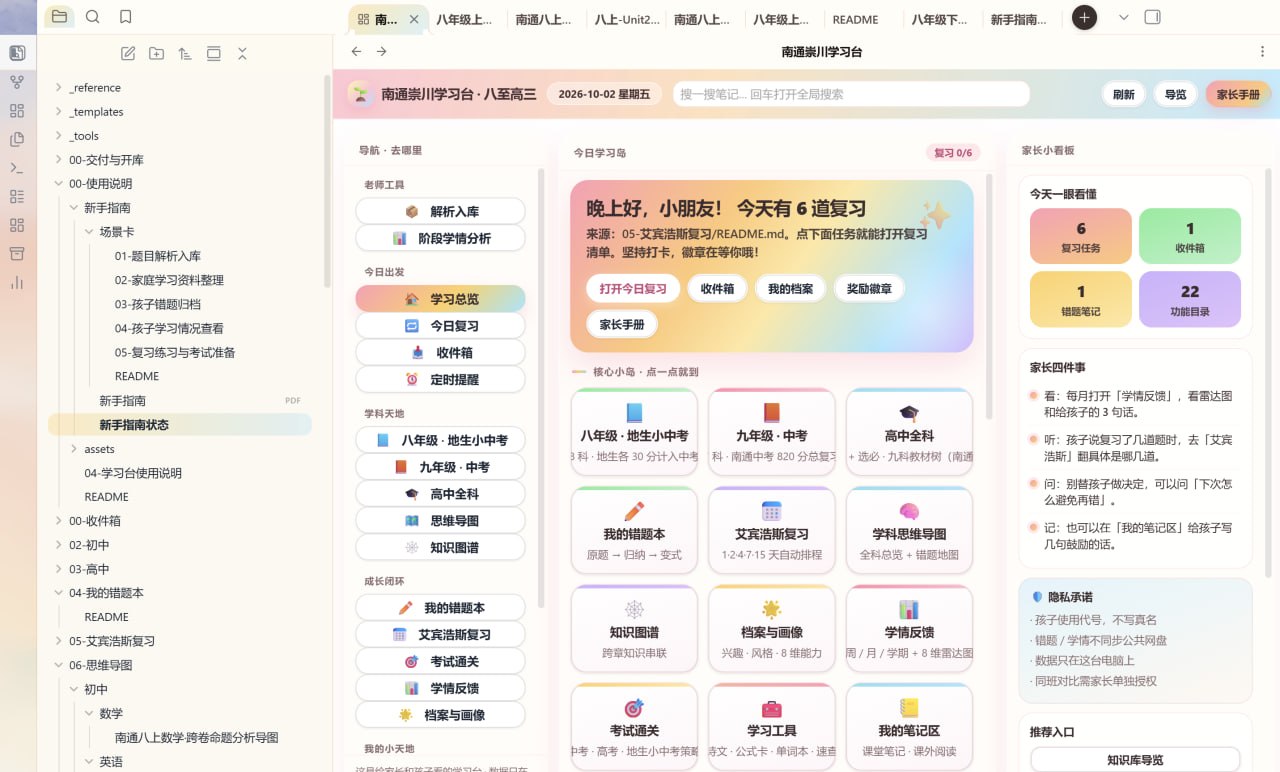The width and height of the screenshot is (1280, 772).
Task: Click the date chip 2026-10-02 星期五
Action: [604, 94]
